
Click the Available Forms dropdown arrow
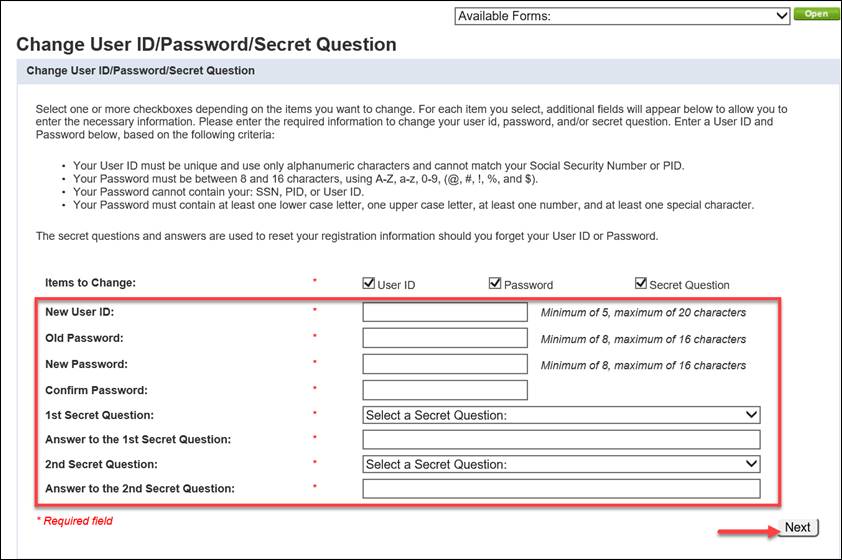[x=782, y=16]
